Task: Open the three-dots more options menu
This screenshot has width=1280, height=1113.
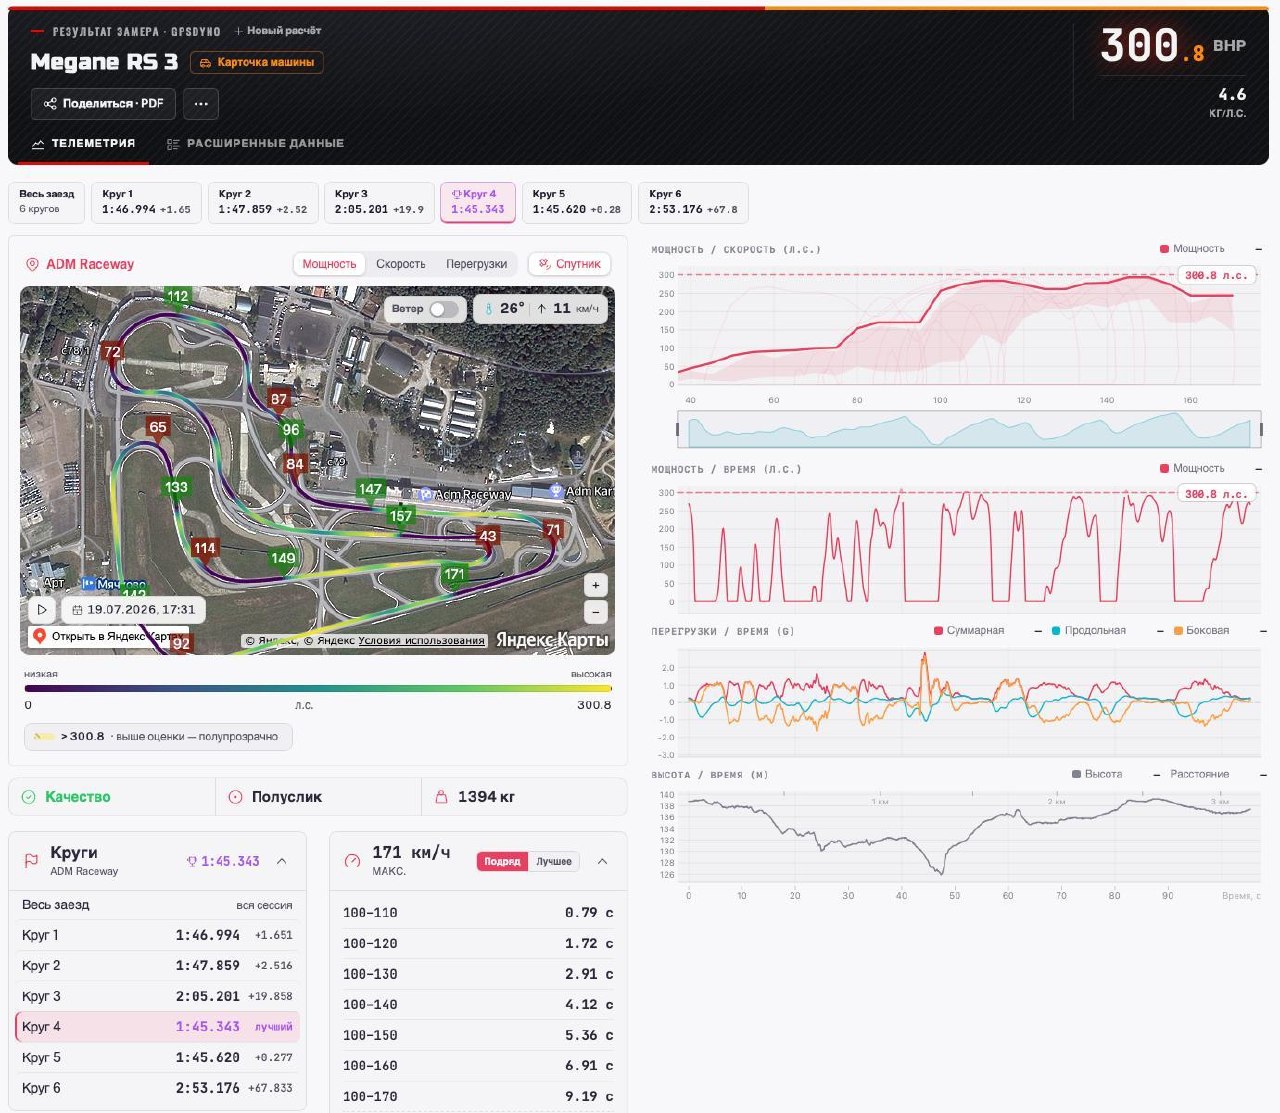Action: (x=201, y=103)
